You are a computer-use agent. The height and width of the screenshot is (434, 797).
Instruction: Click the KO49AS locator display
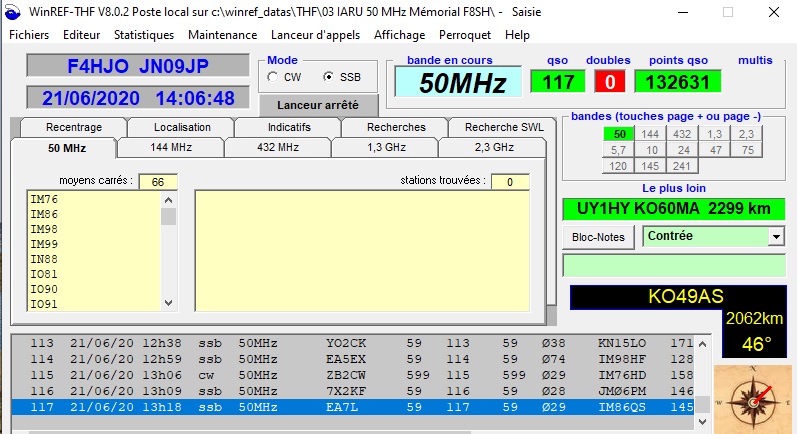(x=678, y=297)
